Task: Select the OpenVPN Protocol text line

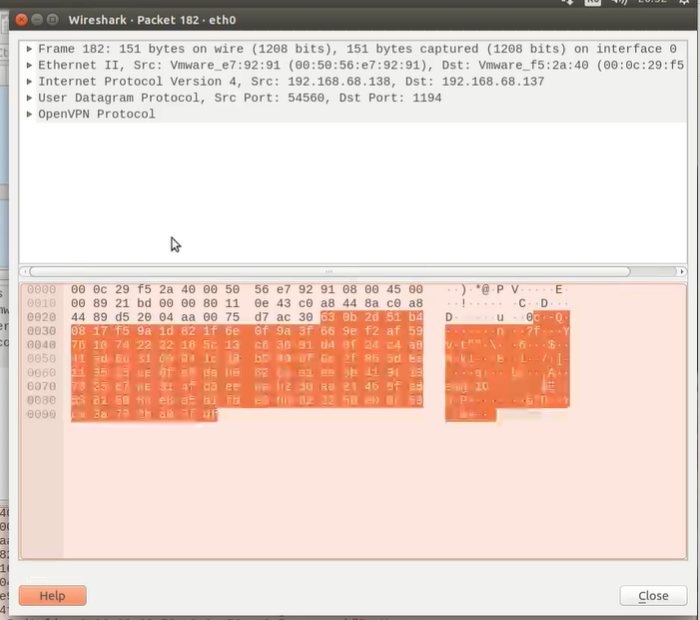Action: tap(96, 114)
